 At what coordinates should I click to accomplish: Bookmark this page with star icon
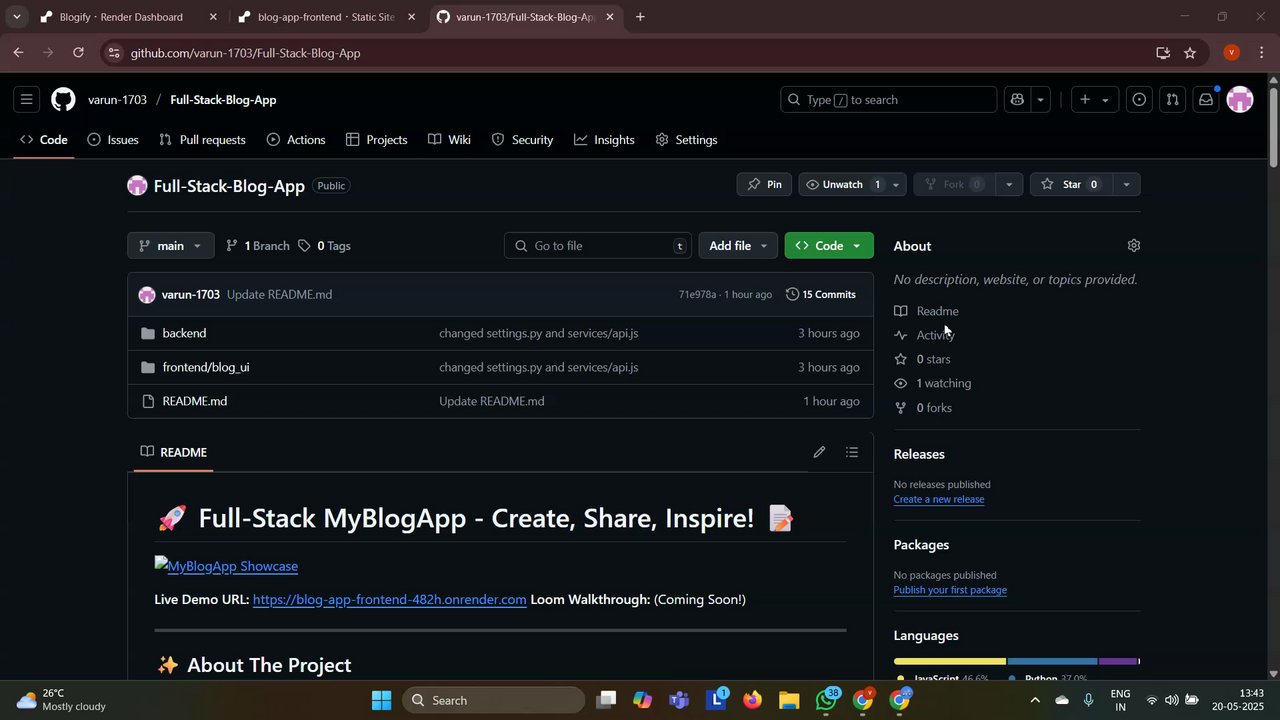(1190, 53)
